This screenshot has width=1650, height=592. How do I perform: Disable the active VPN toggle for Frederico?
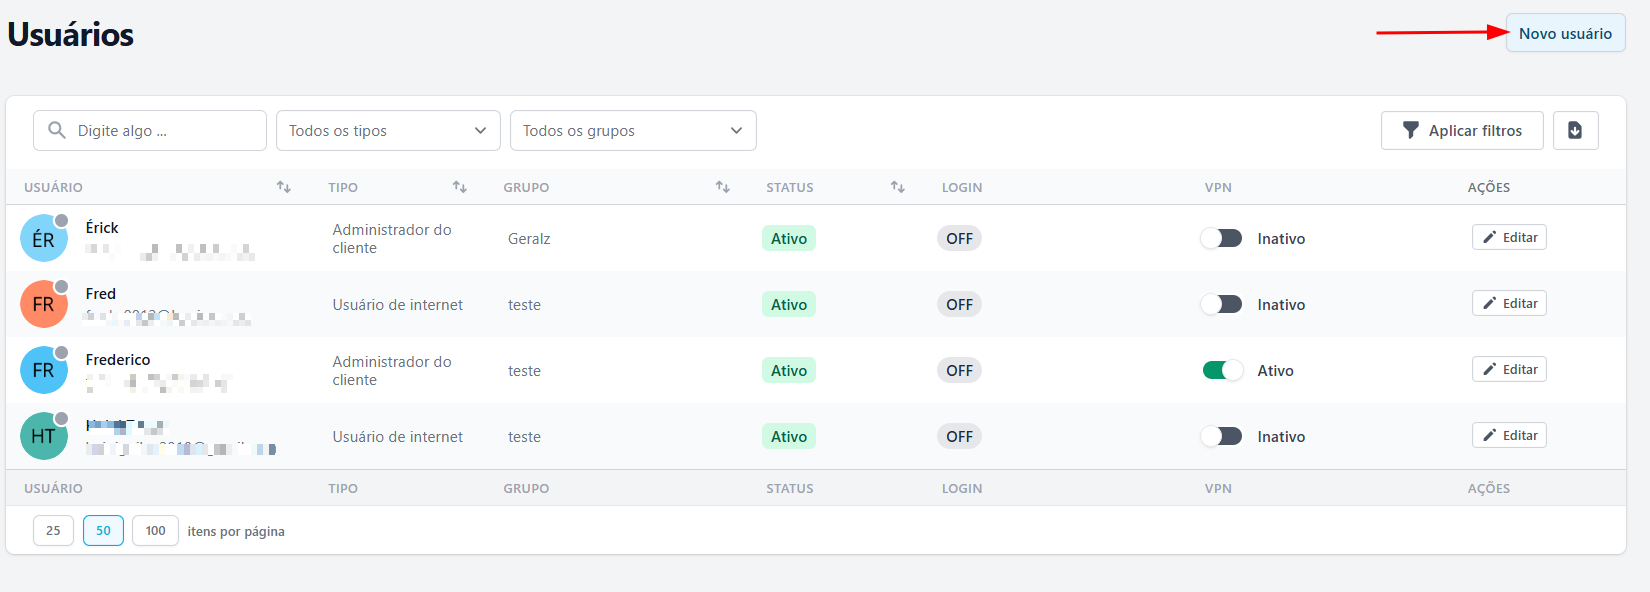pyautogui.click(x=1222, y=371)
